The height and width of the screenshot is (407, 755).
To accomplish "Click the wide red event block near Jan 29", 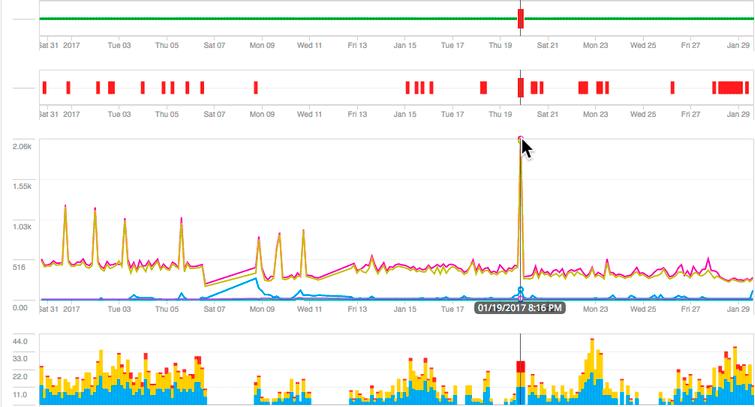I will [730, 88].
